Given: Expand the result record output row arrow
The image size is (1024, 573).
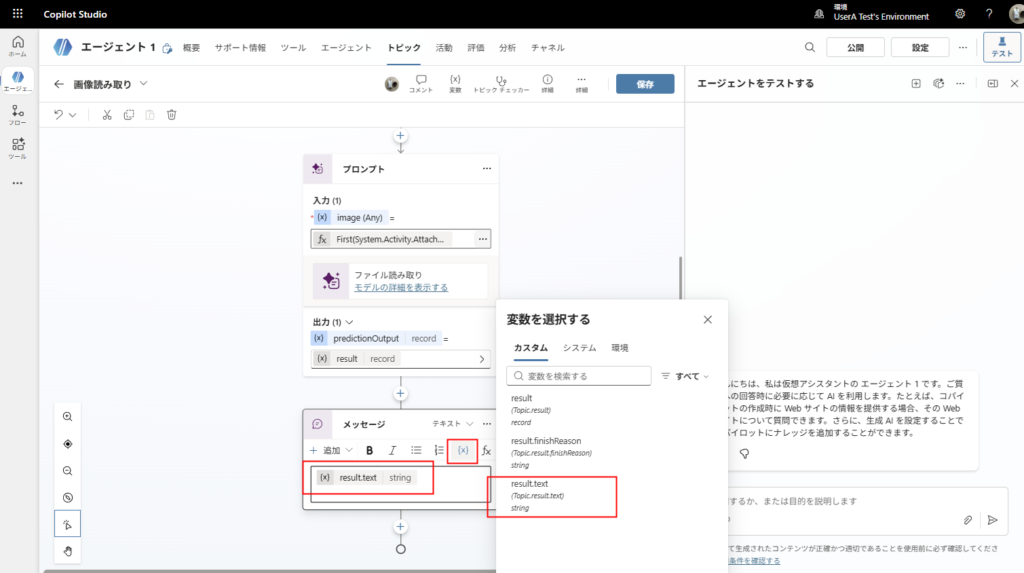Looking at the screenshot, I should point(482,359).
